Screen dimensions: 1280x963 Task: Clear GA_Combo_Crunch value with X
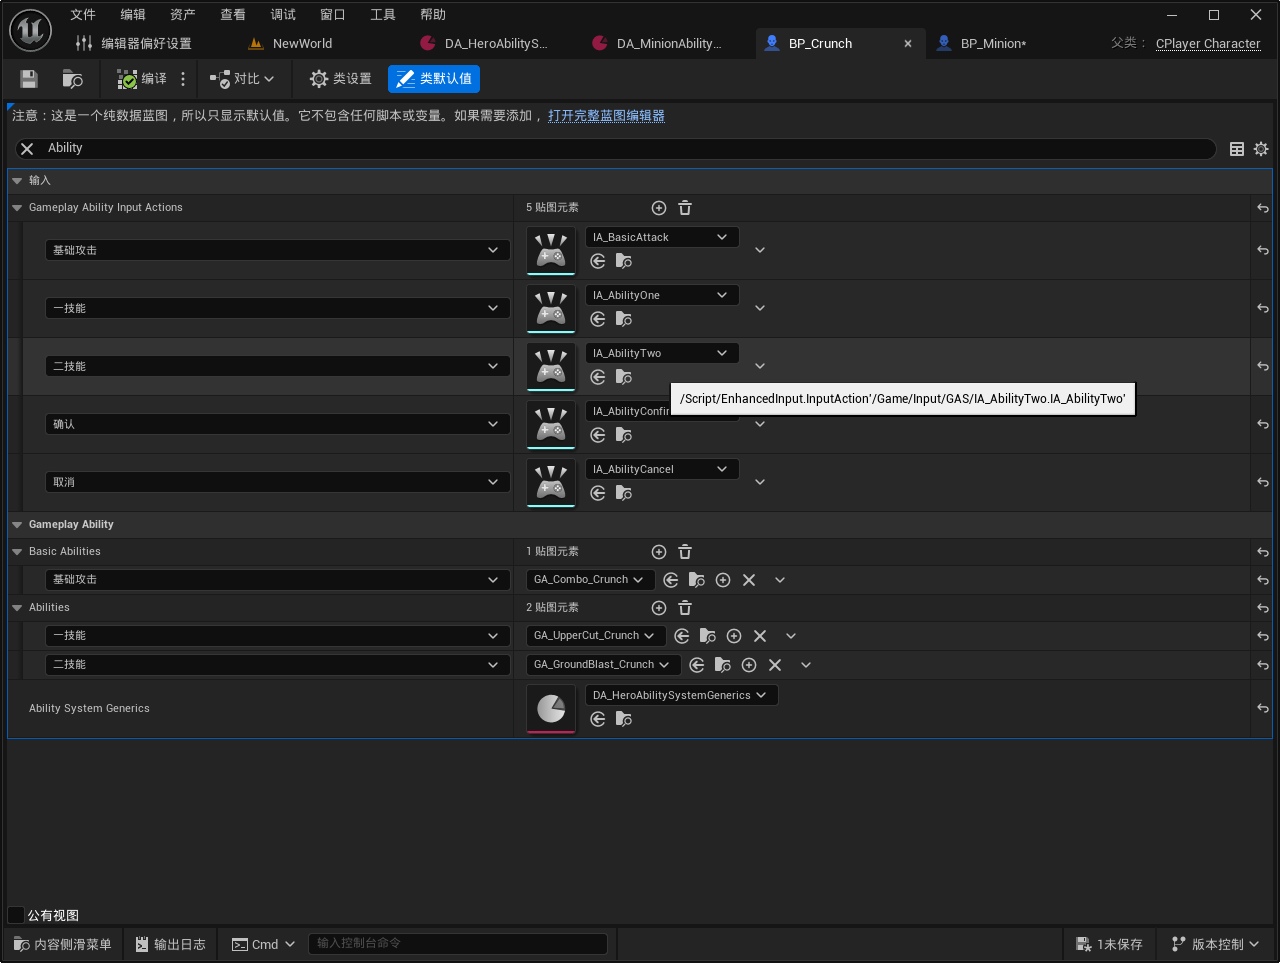(x=749, y=580)
